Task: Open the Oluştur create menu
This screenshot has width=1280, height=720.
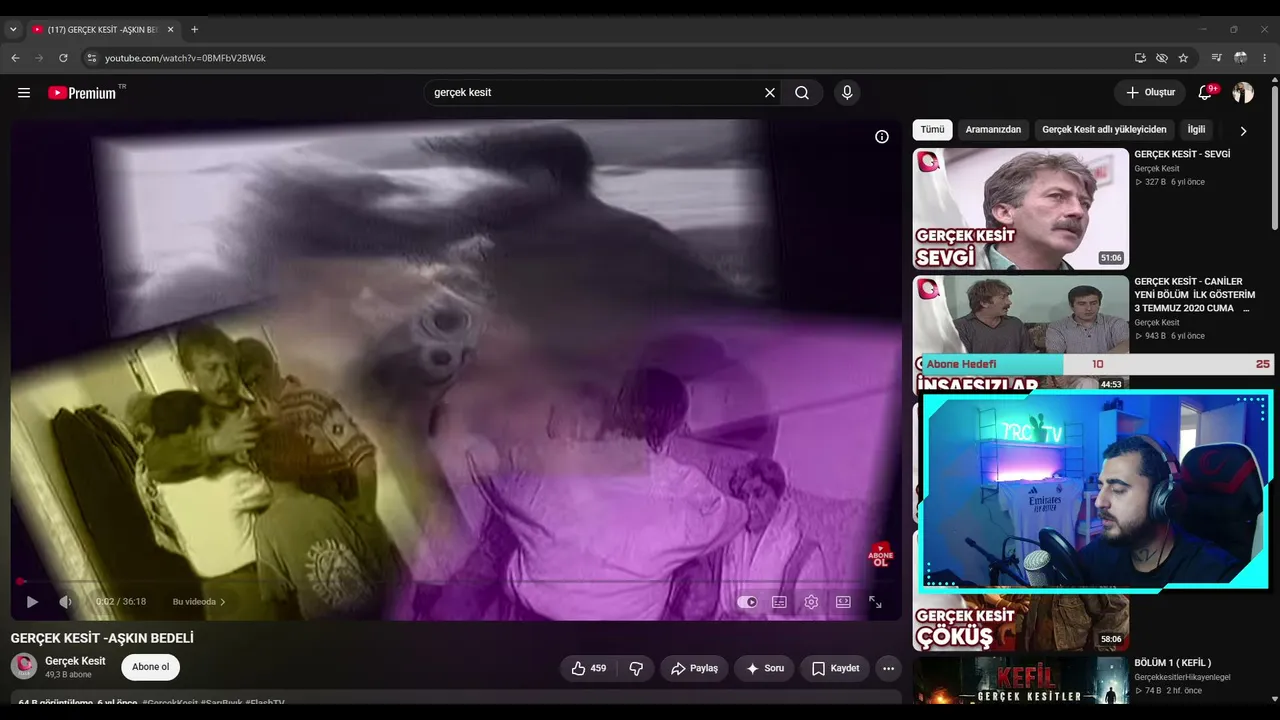Action: point(1150,93)
